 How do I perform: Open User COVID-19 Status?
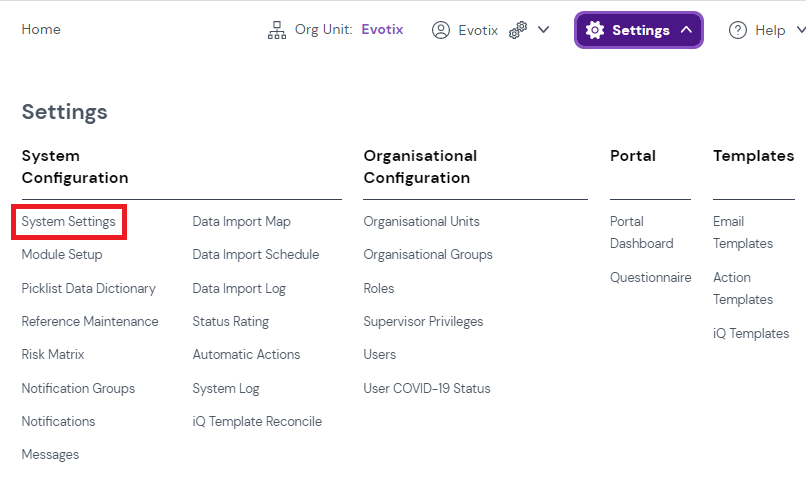tap(427, 388)
